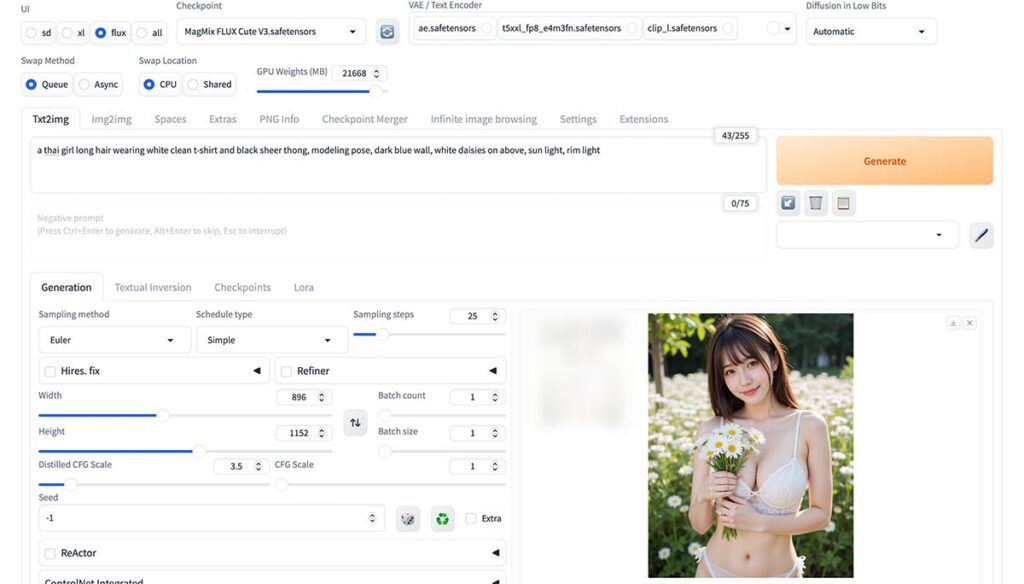Click the Distilled CFG Scale slider
Screen dimensions: 1024x584
[153, 485]
